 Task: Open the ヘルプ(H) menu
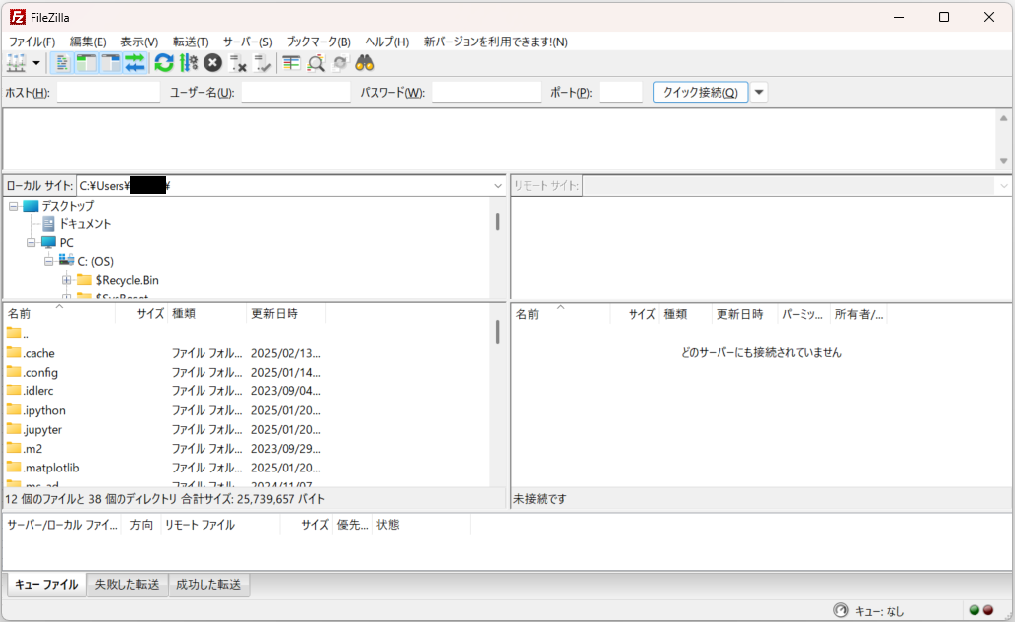click(x=387, y=41)
